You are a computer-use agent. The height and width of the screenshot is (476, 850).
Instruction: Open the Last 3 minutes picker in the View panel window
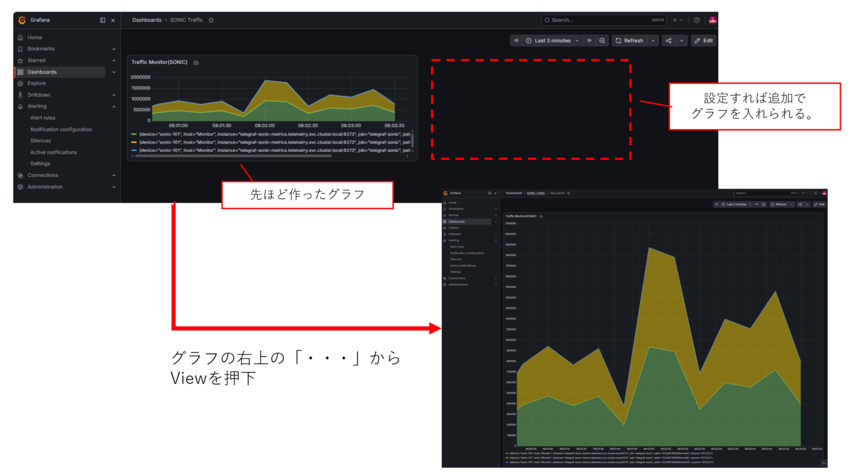(737, 204)
